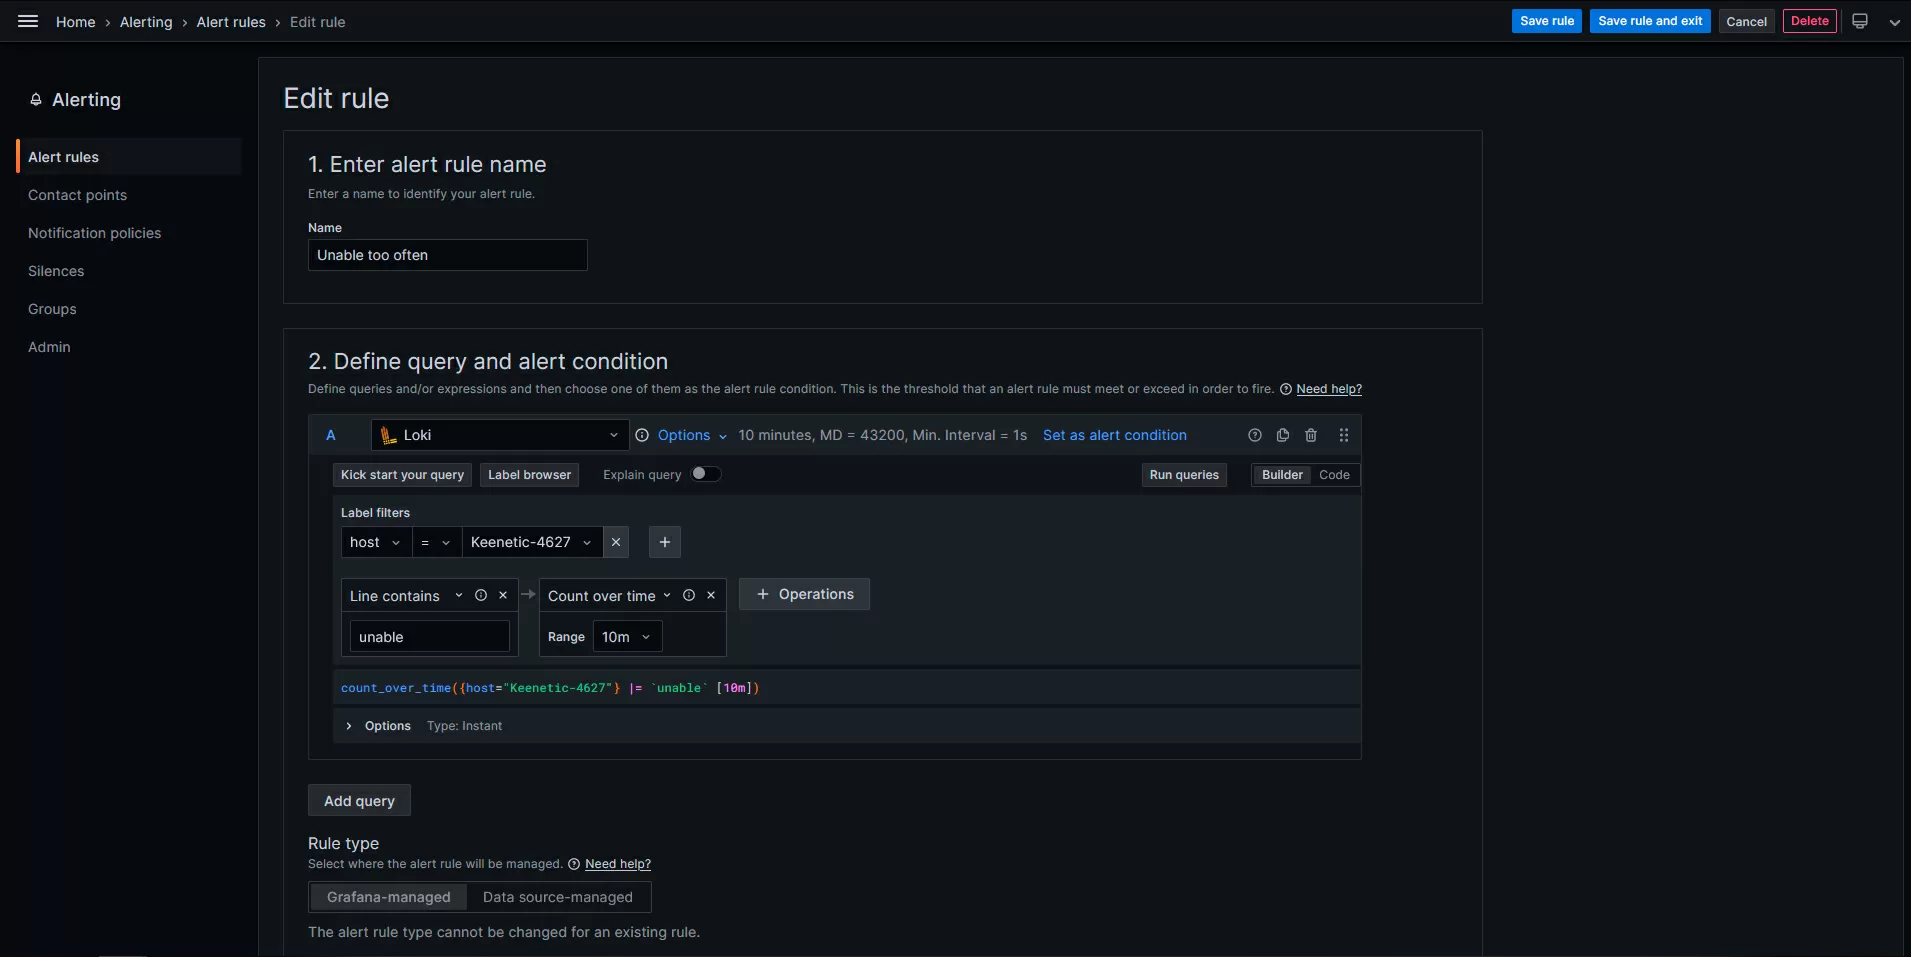
Task: Toggle the Explain query switch
Action: tap(706, 474)
